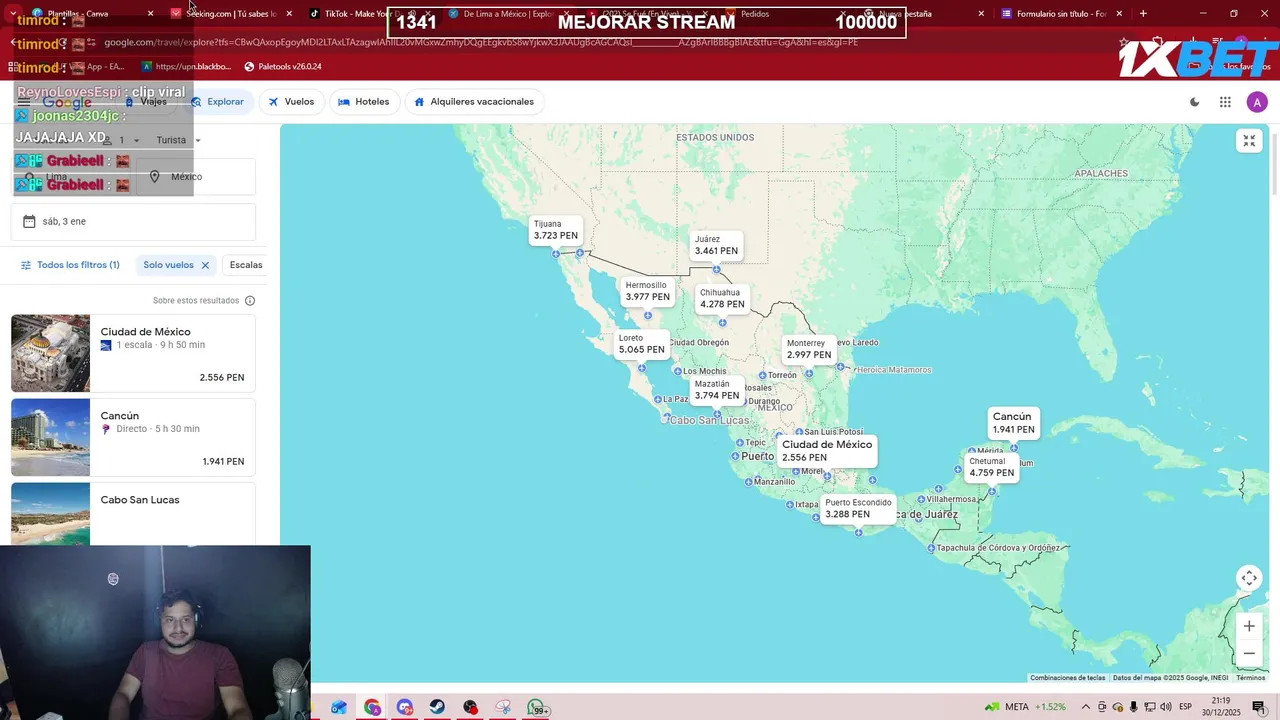1280x720 pixels.
Task: Click the México destination field
Action: tap(196, 177)
